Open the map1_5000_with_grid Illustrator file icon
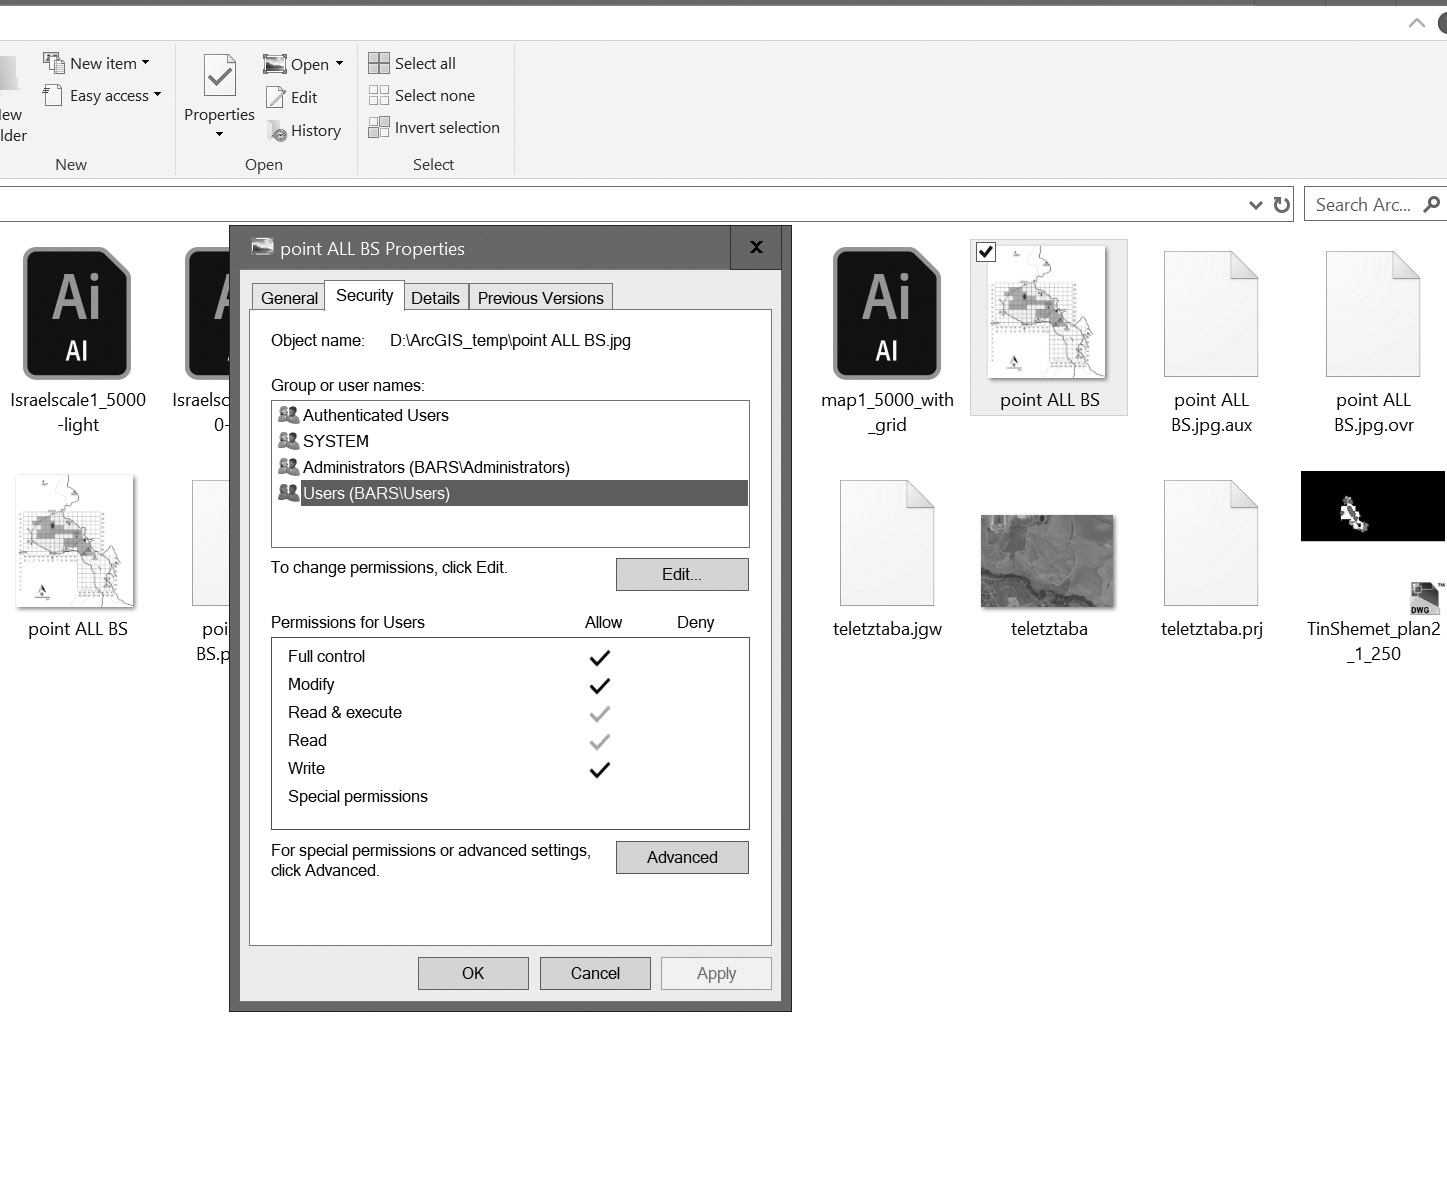This screenshot has height=1189, width=1447. pos(886,314)
